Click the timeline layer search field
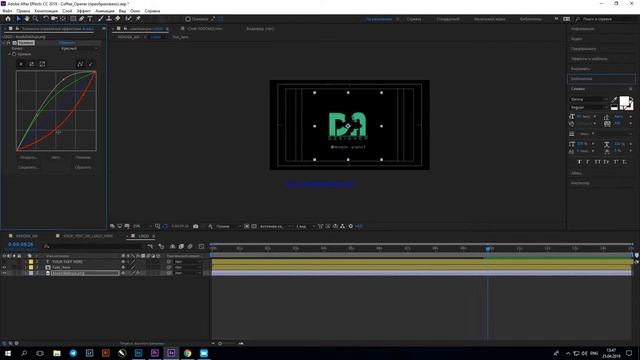640x360 pixels. (x=93, y=246)
